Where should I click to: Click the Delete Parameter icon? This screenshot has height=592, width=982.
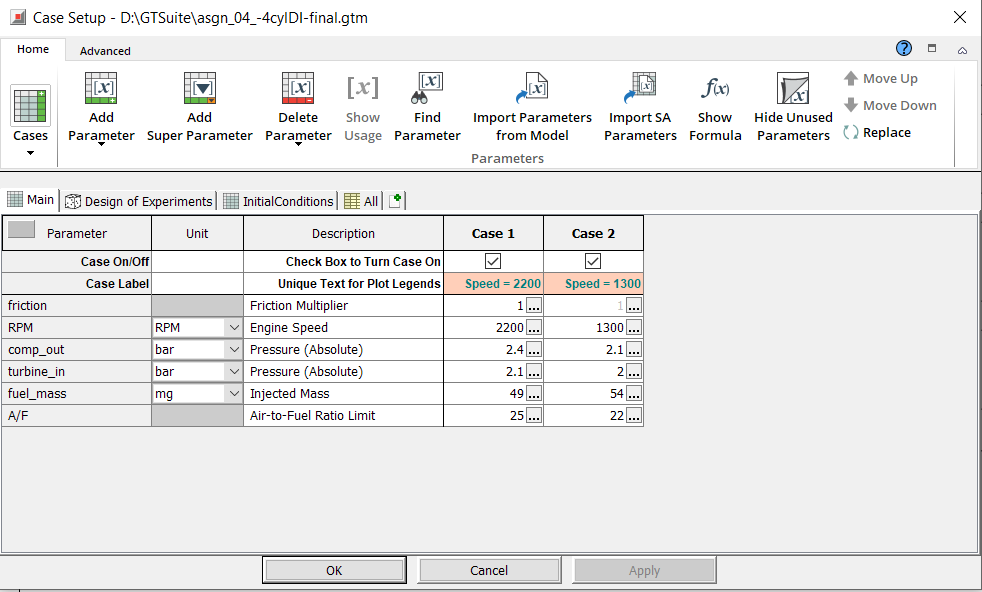(298, 88)
